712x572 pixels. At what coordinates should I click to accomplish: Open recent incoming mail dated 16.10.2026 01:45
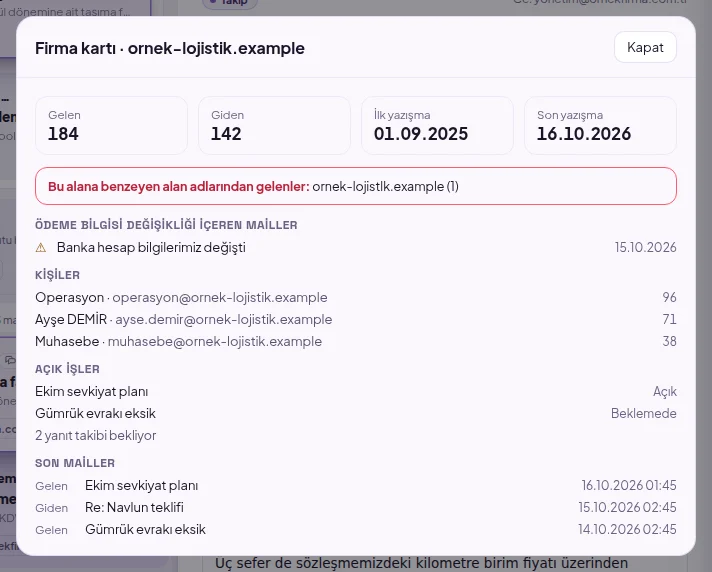point(356,485)
